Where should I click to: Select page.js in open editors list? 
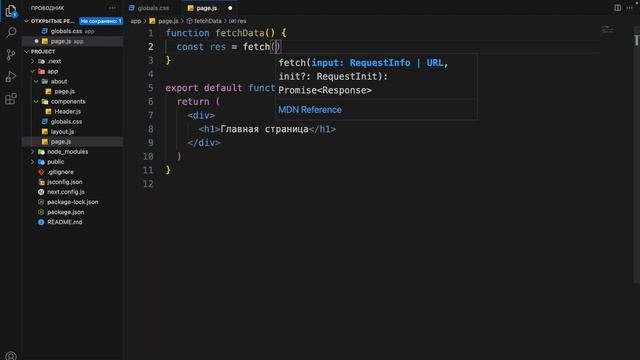(73, 41)
